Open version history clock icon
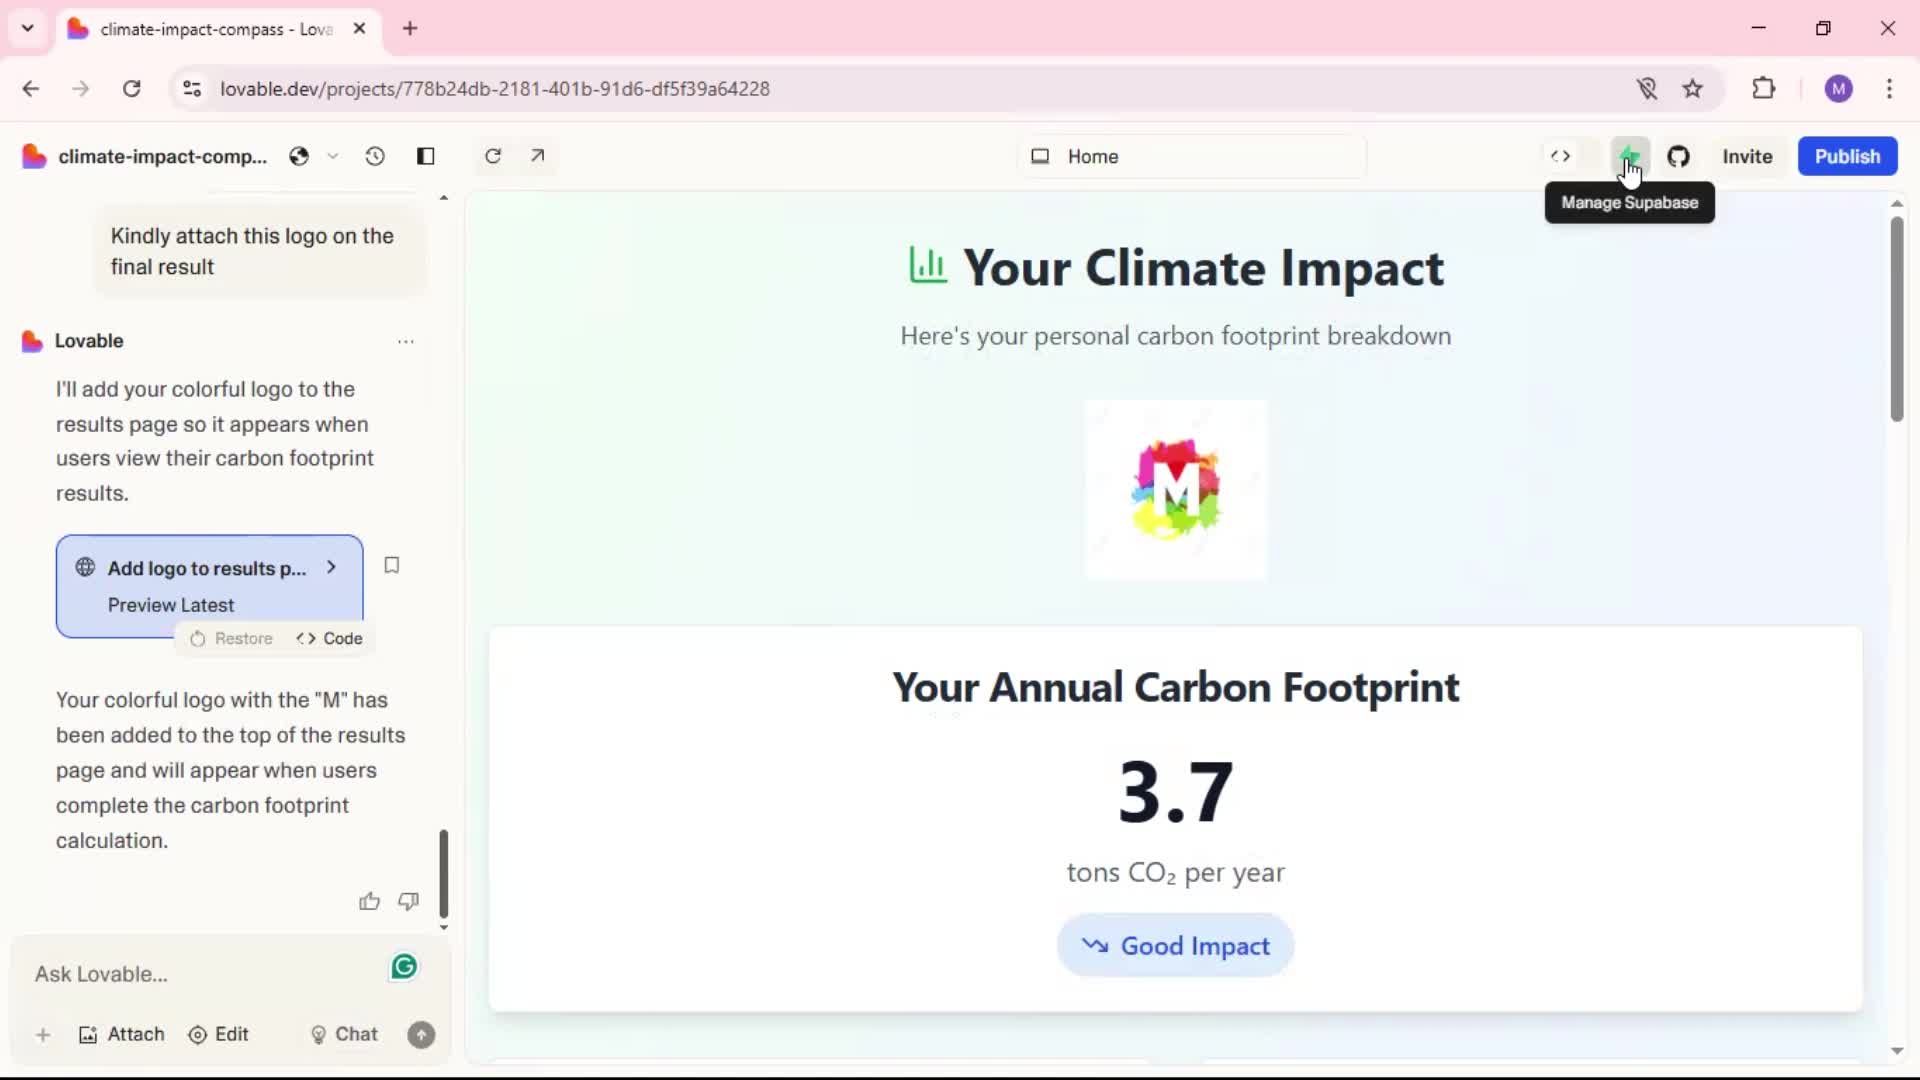1920x1080 pixels. coord(375,156)
